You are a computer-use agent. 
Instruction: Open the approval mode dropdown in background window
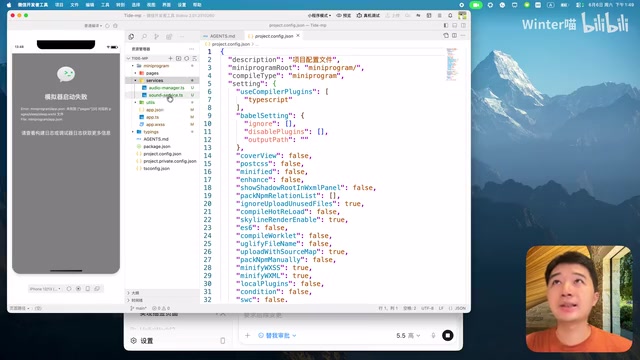pos(278,336)
